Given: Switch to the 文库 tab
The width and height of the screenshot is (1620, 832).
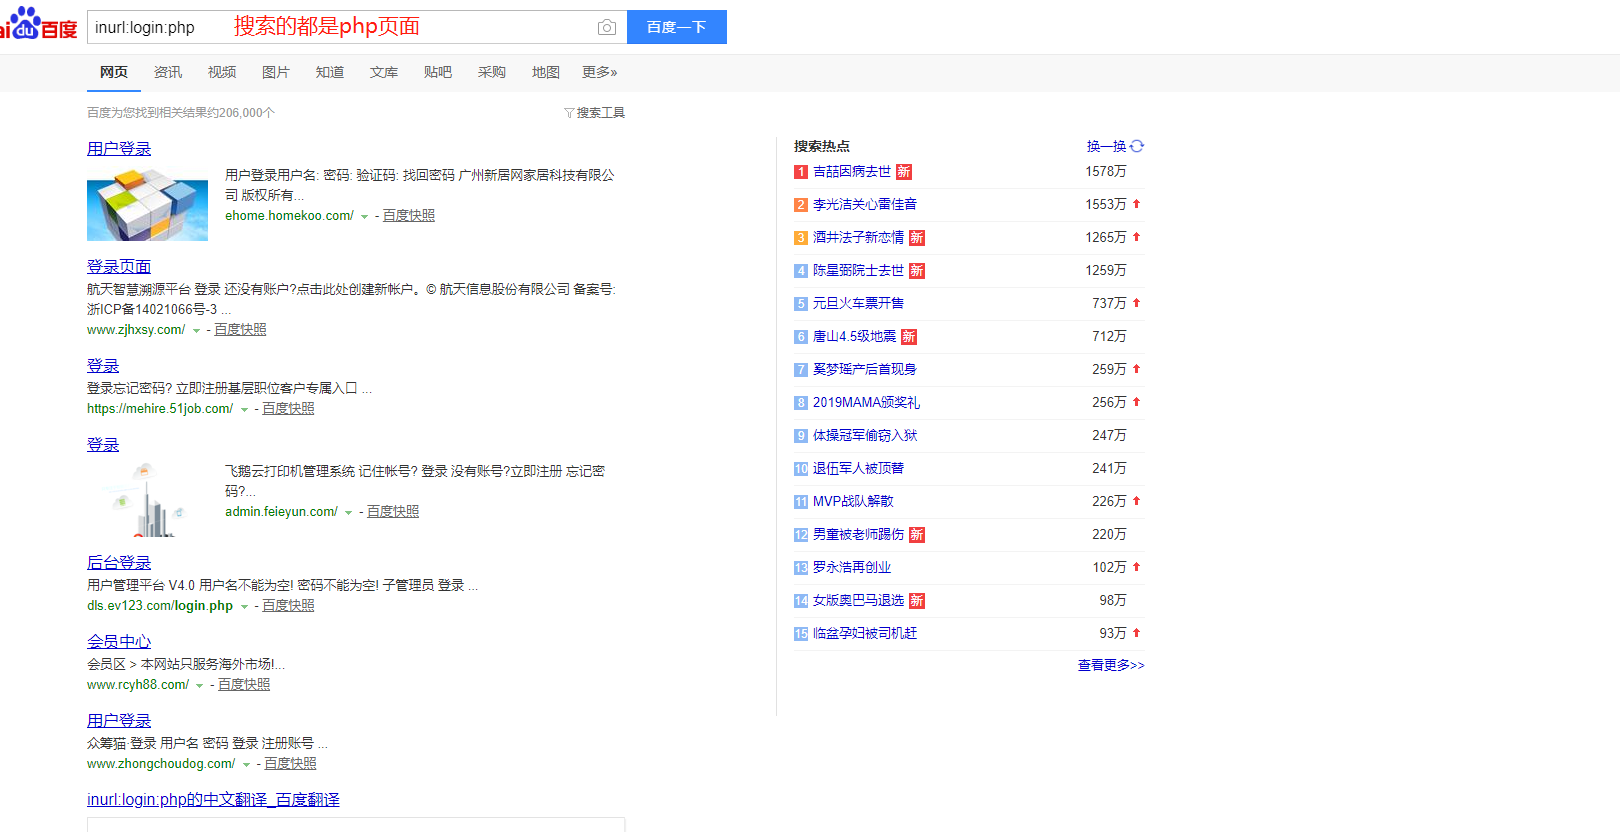Looking at the screenshot, I should point(384,72).
